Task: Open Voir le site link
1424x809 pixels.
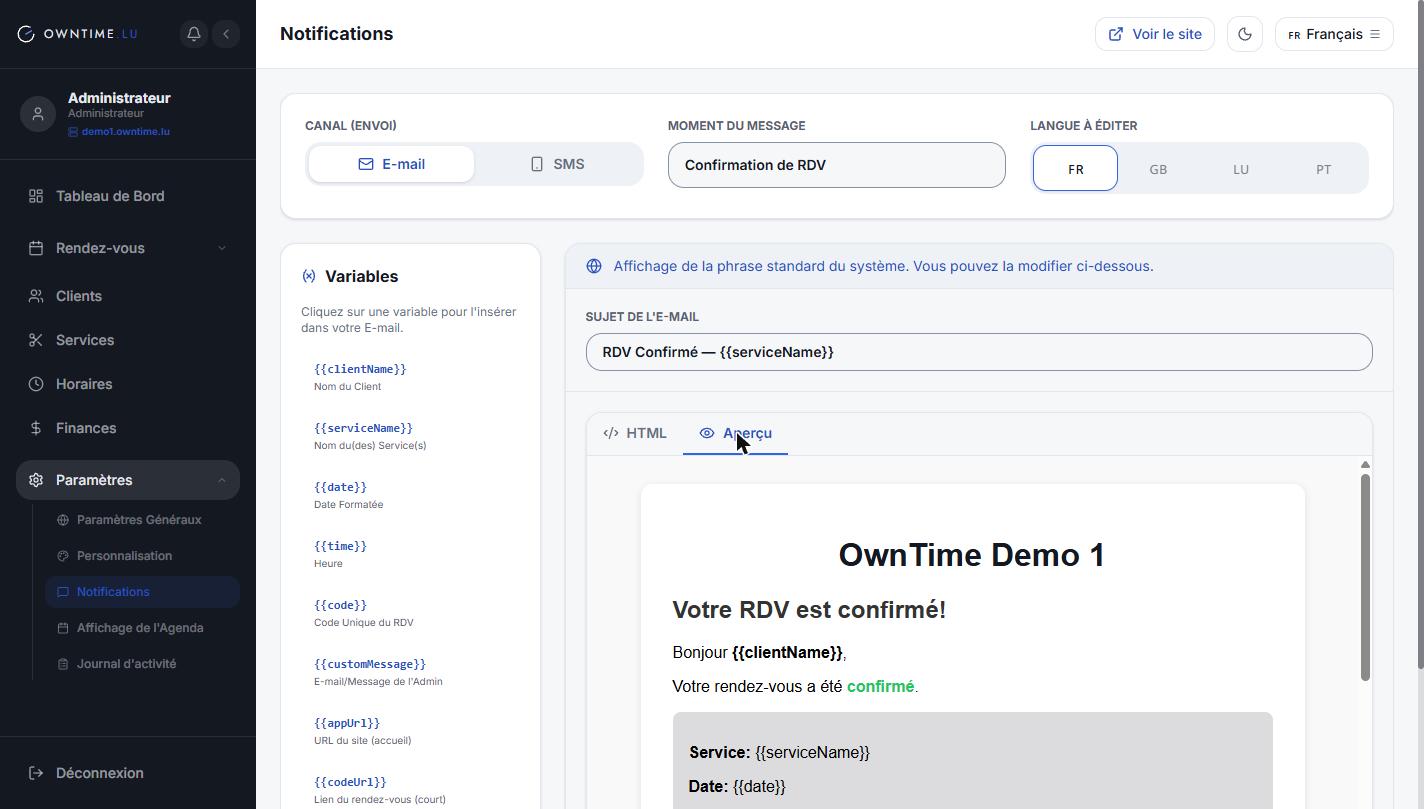Action: pyautogui.click(x=1155, y=34)
